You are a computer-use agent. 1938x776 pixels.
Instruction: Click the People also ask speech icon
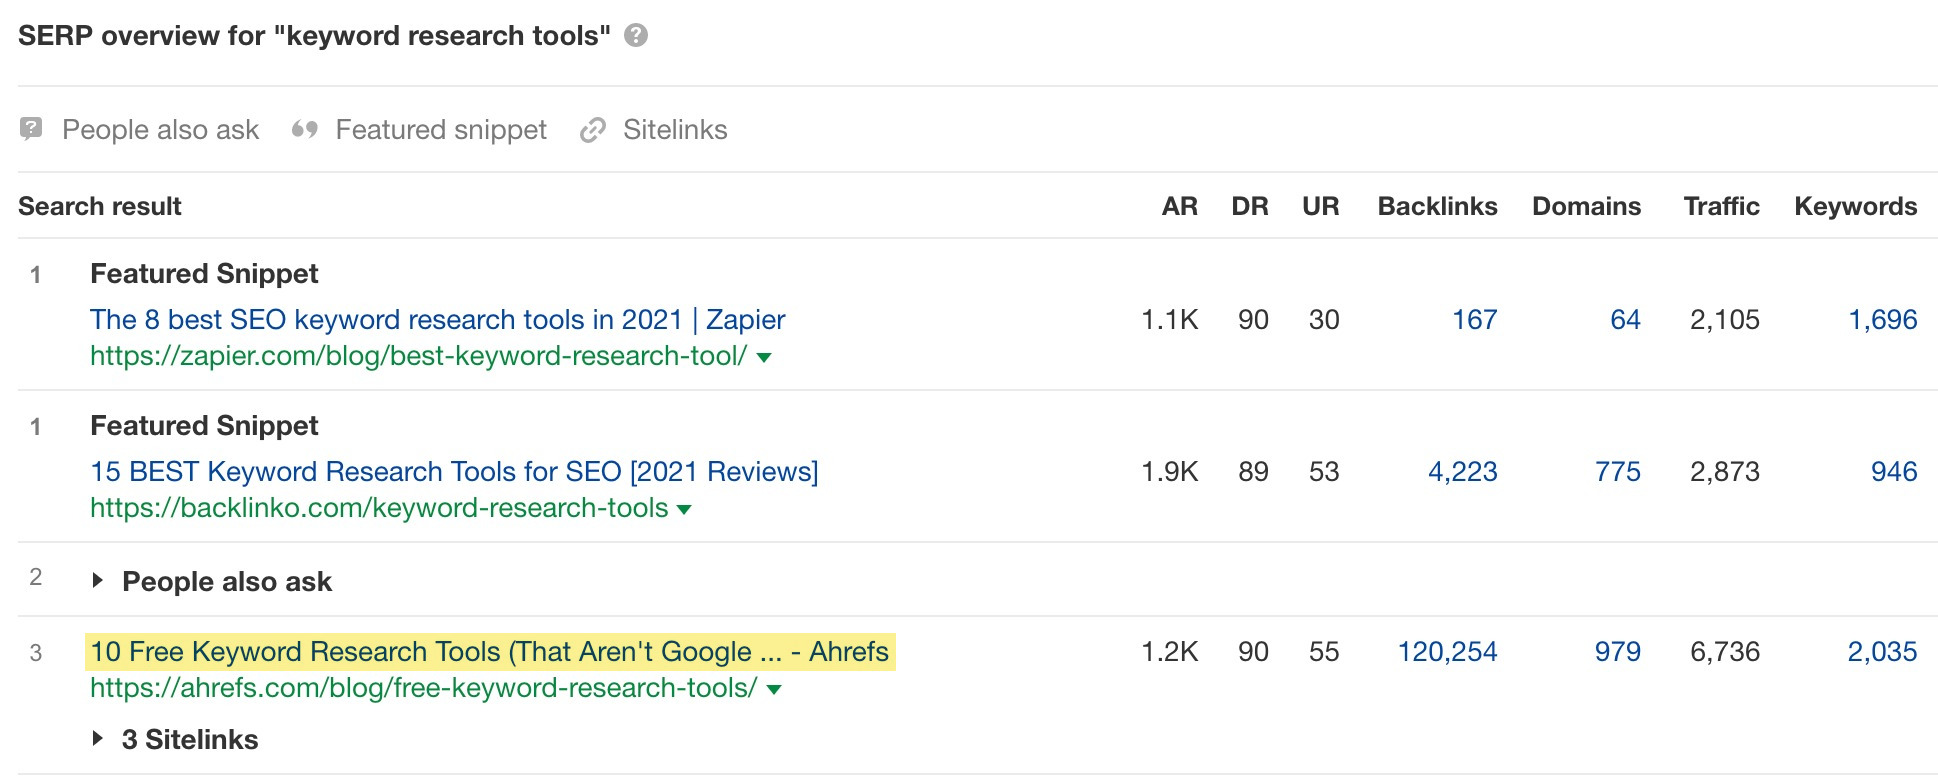32,129
